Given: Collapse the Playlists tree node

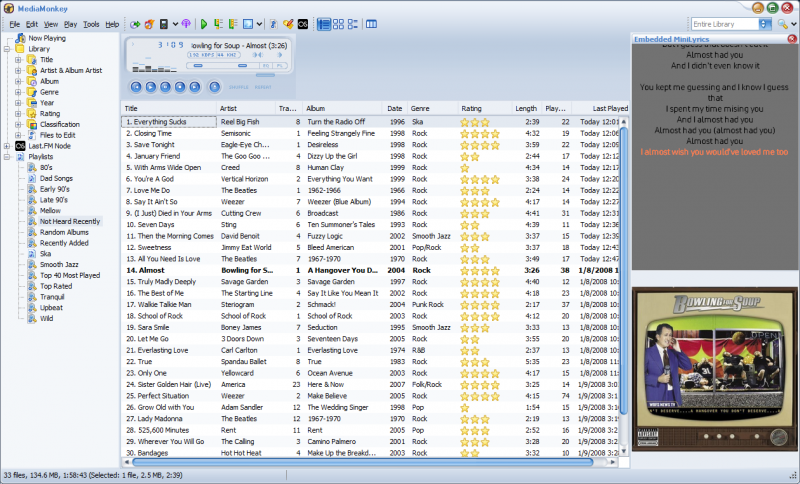Looking at the screenshot, I should 7,156.
